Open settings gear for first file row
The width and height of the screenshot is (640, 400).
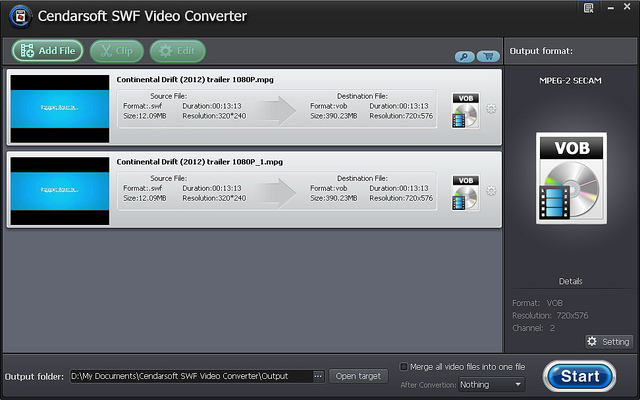pos(491,109)
